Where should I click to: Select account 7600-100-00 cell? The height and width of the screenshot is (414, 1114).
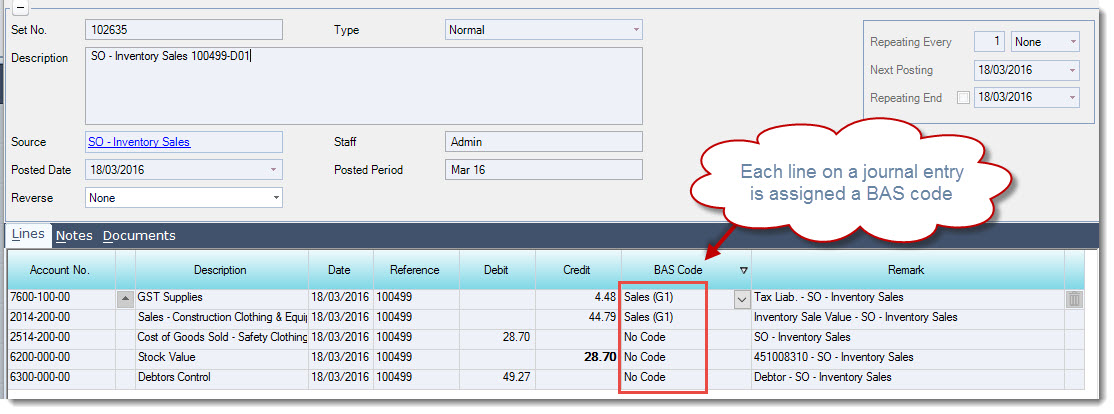(61, 298)
